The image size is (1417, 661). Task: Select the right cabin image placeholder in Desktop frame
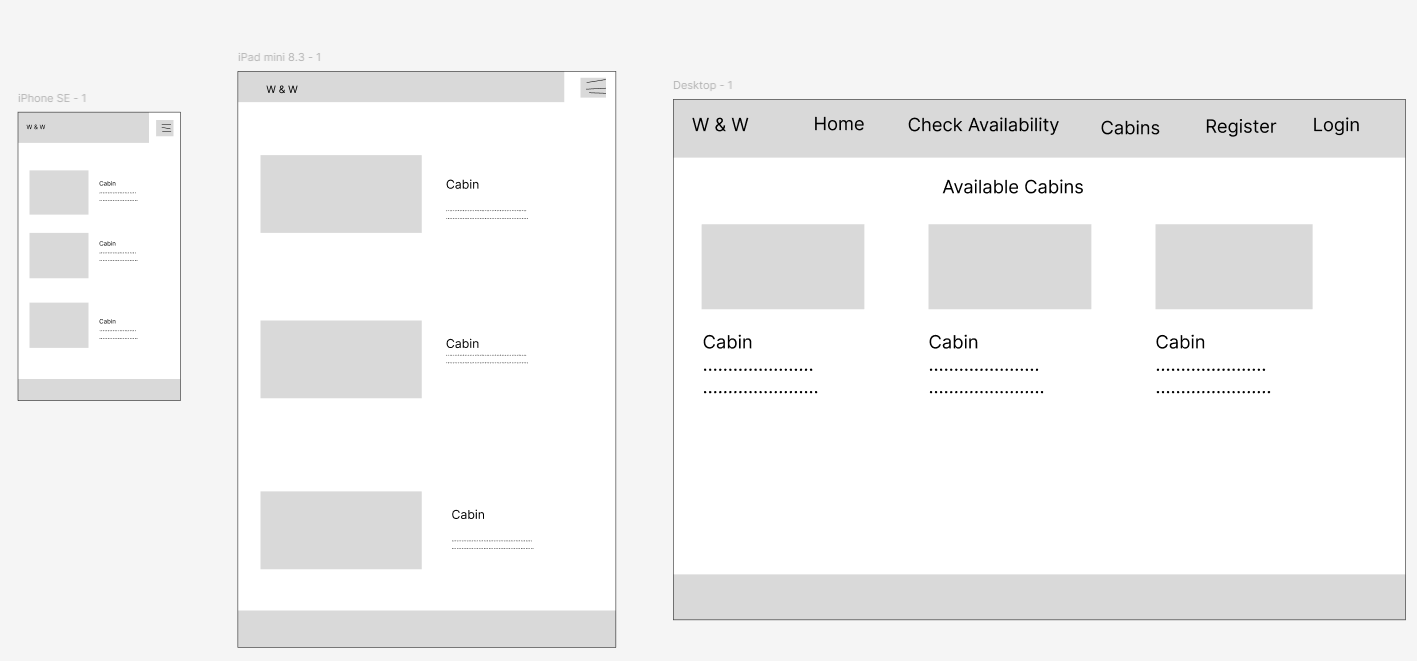pyautogui.click(x=1234, y=266)
